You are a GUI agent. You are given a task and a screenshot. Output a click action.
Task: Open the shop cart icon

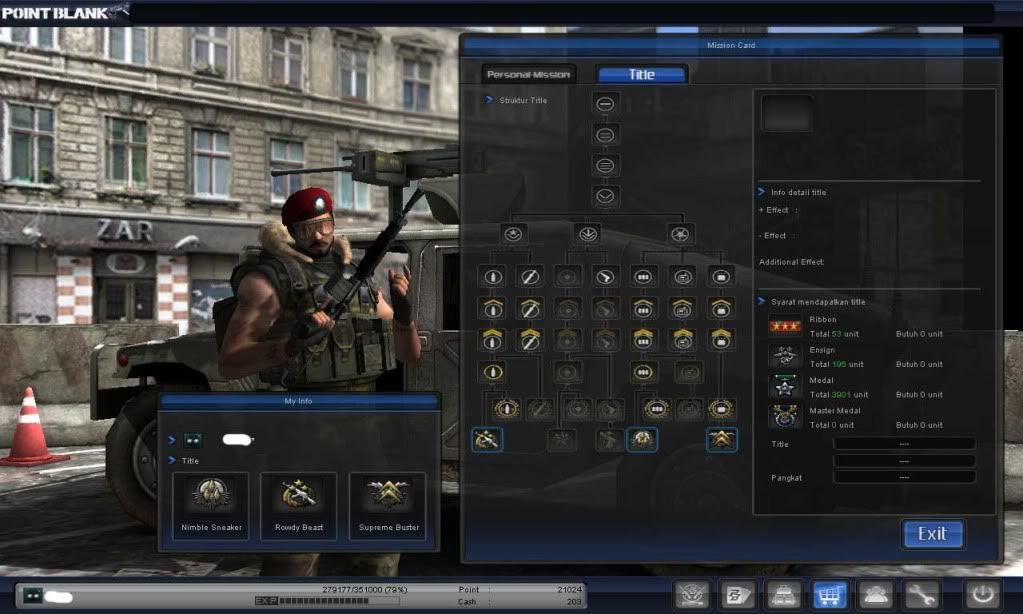tap(829, 594)
